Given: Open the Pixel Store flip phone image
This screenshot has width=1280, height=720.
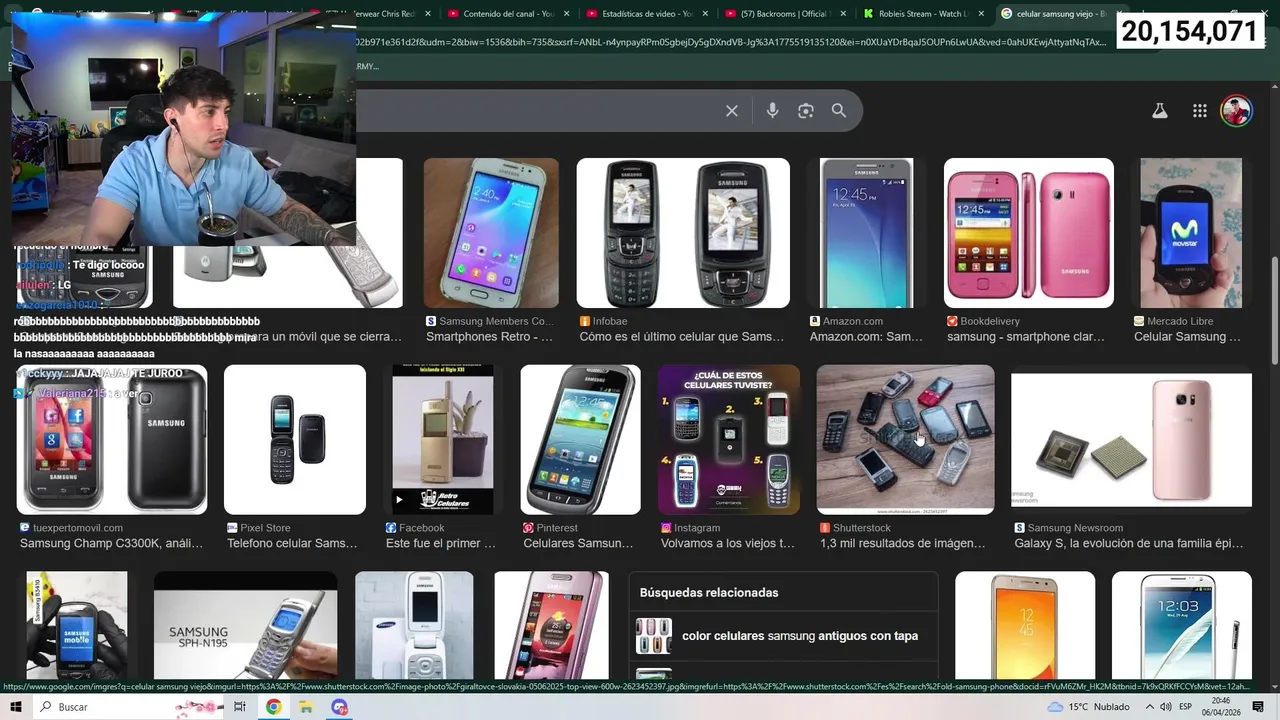Looking at the screenshot, I should (295, 440).
